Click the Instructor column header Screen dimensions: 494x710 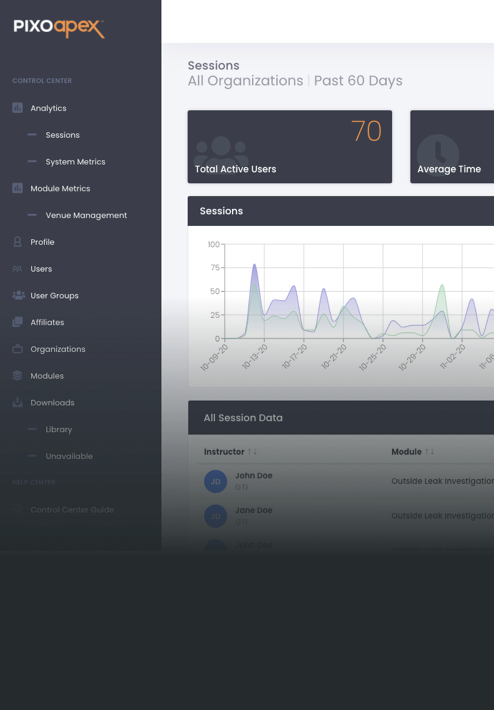click(x=224, y=451)
